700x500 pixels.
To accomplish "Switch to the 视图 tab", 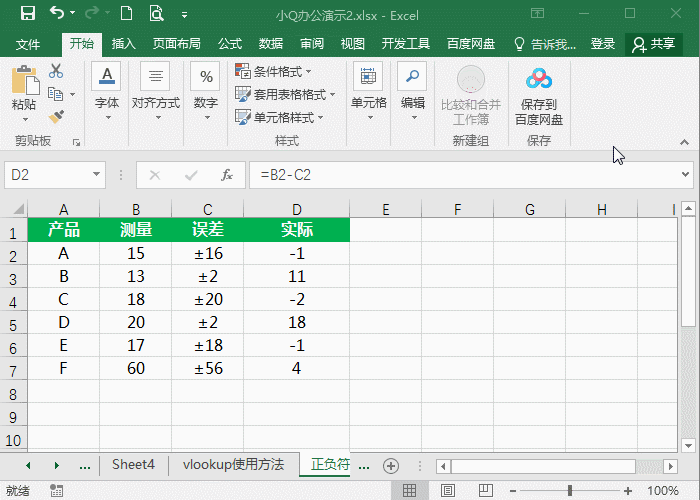I will (353, 44).
